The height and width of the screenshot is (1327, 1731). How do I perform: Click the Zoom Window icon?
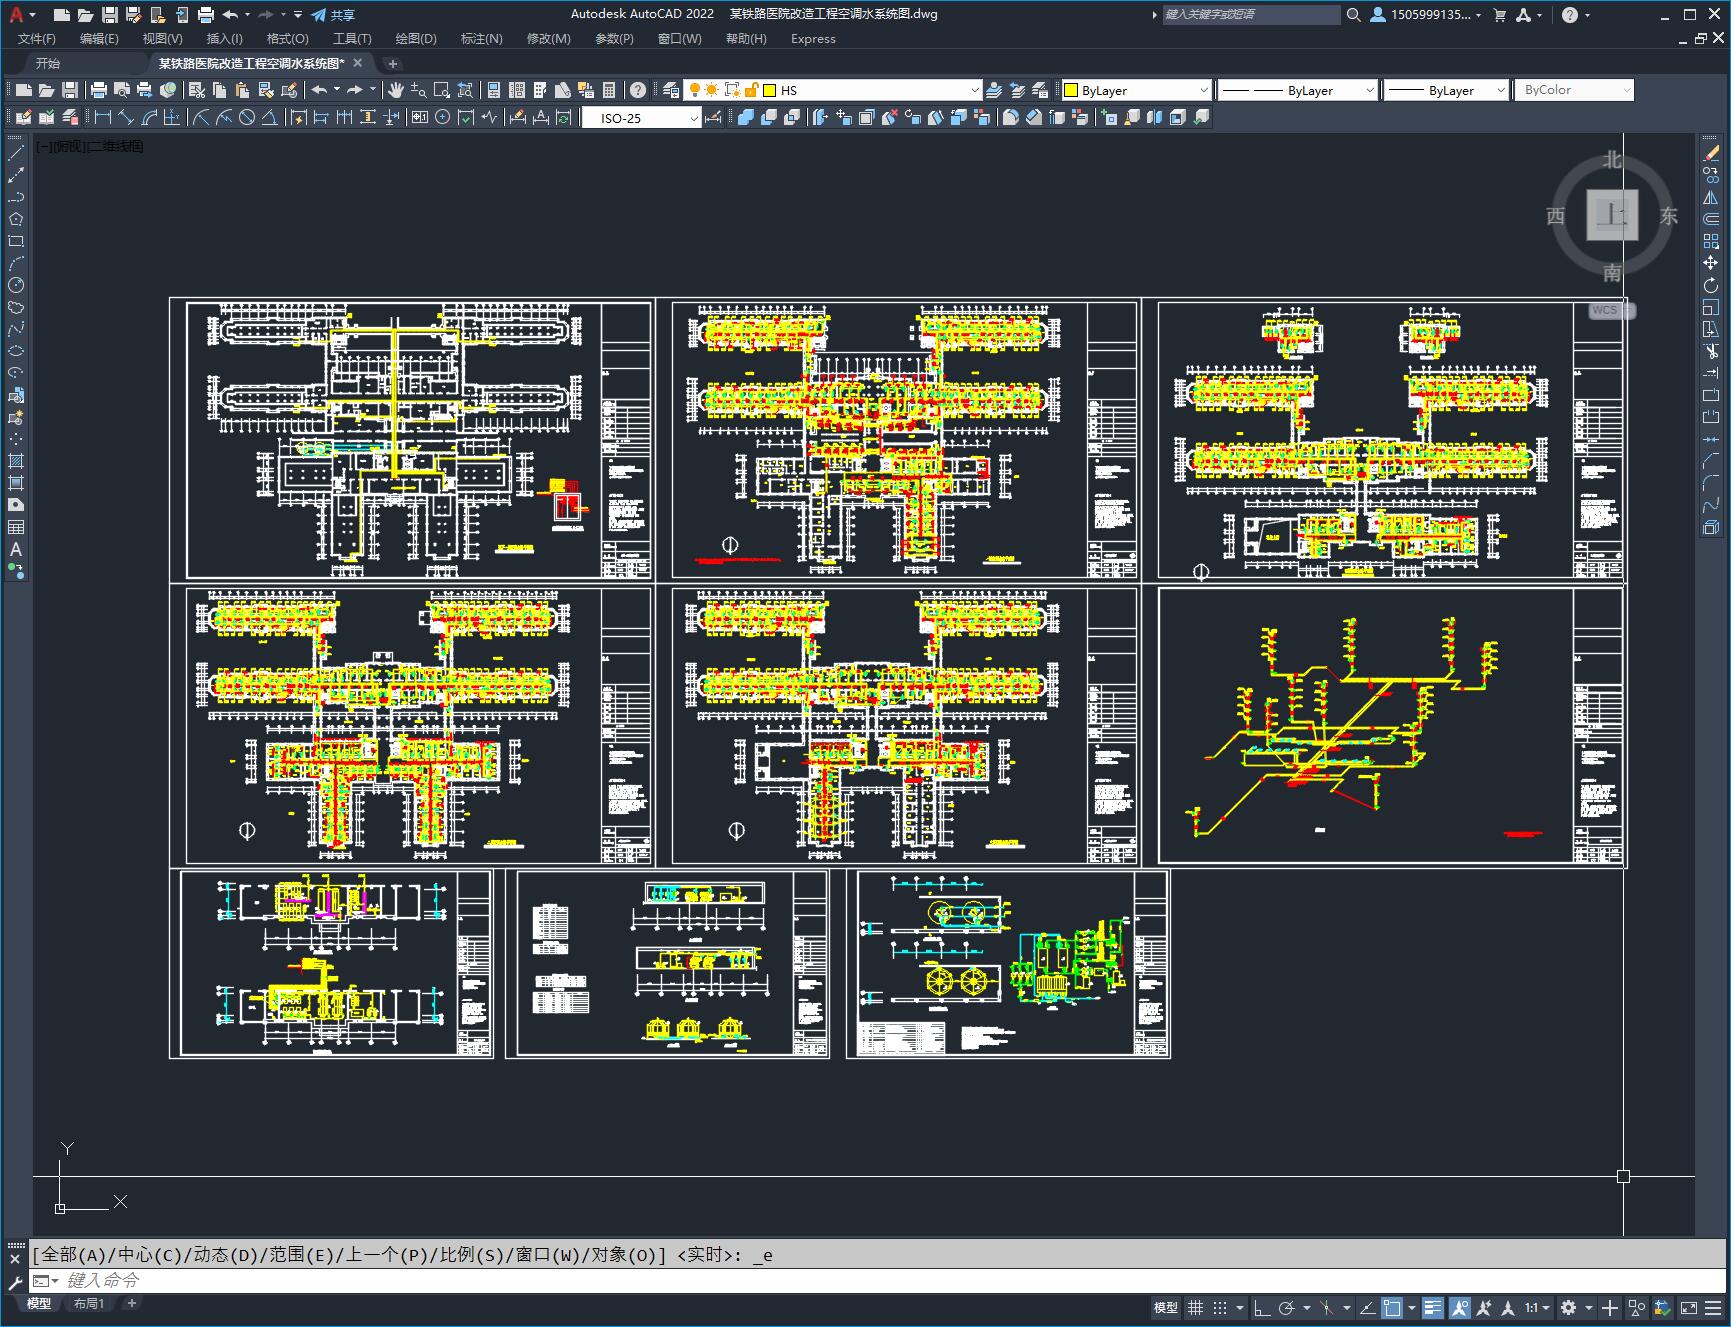pos(442,90)
